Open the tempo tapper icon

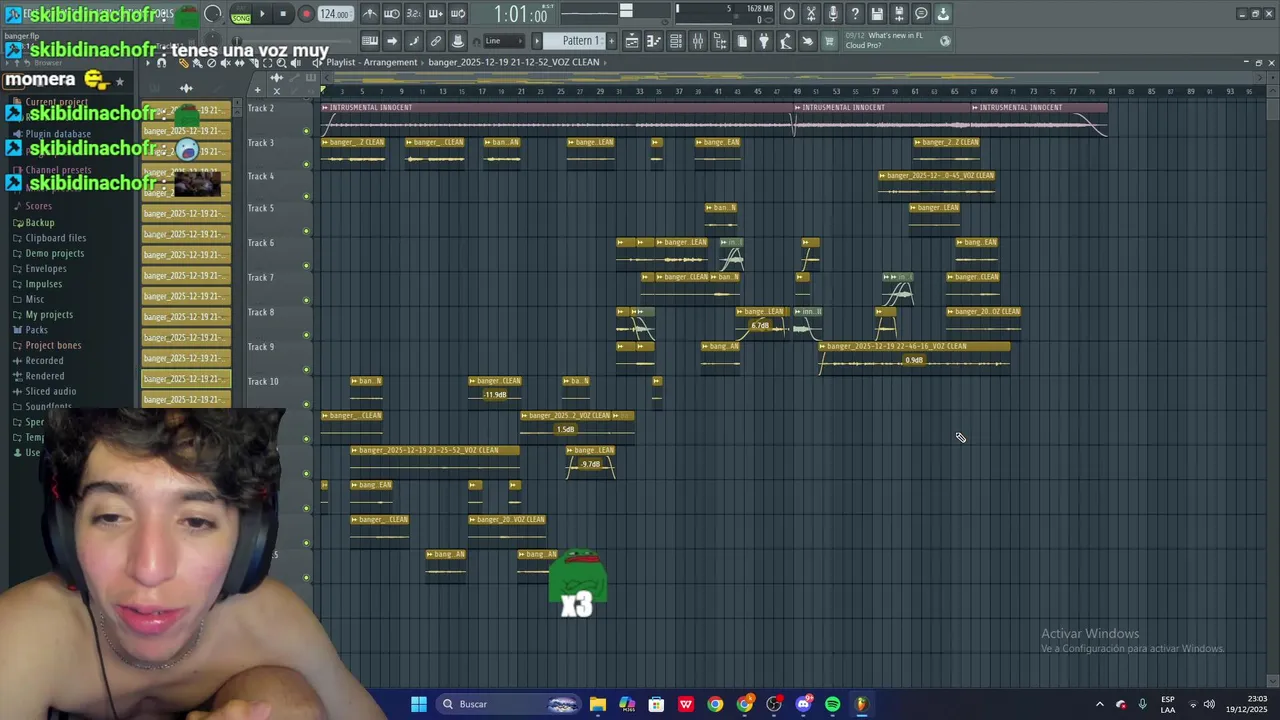tap(786, 41)
